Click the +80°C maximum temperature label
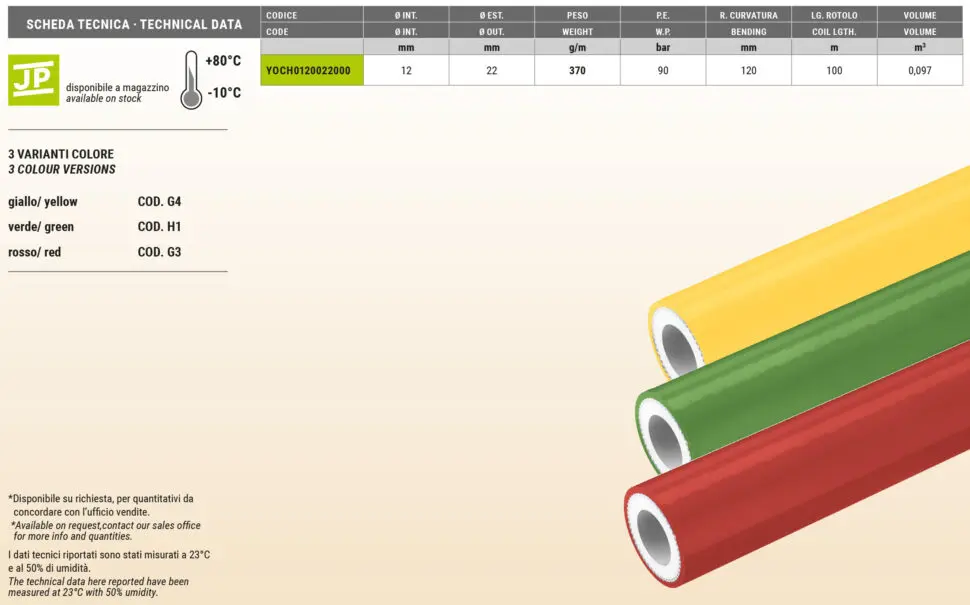Viewport: 970px width, 605px height. (x=222, y=61)
